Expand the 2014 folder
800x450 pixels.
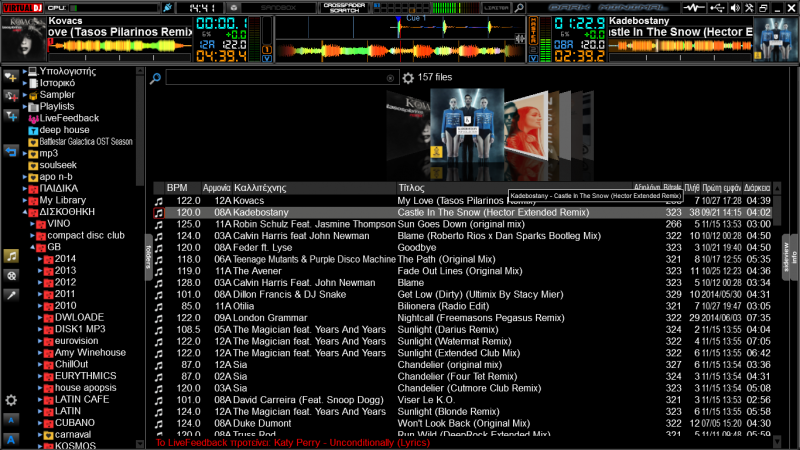pyautogui.click(x=40, y=259)
